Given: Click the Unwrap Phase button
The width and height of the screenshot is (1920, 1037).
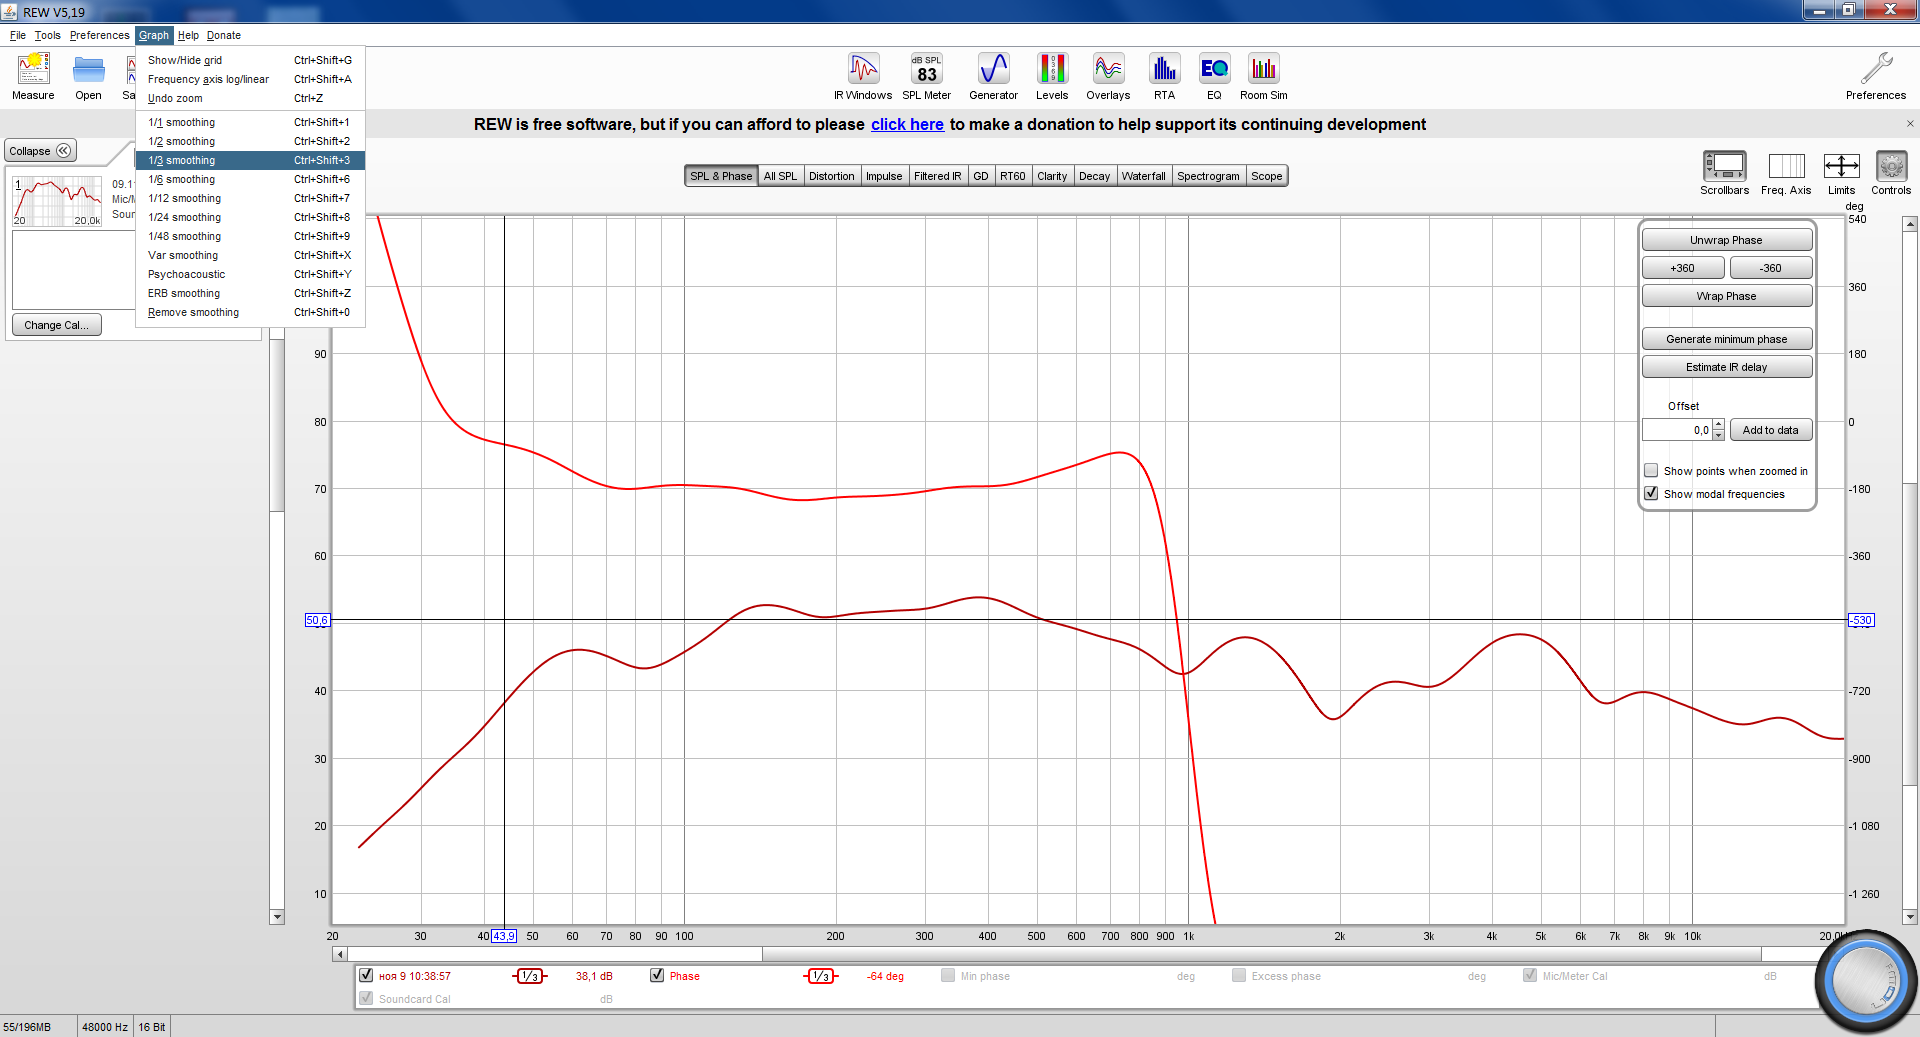Looking at the screenshot, I should click(x=1726, y=240).
